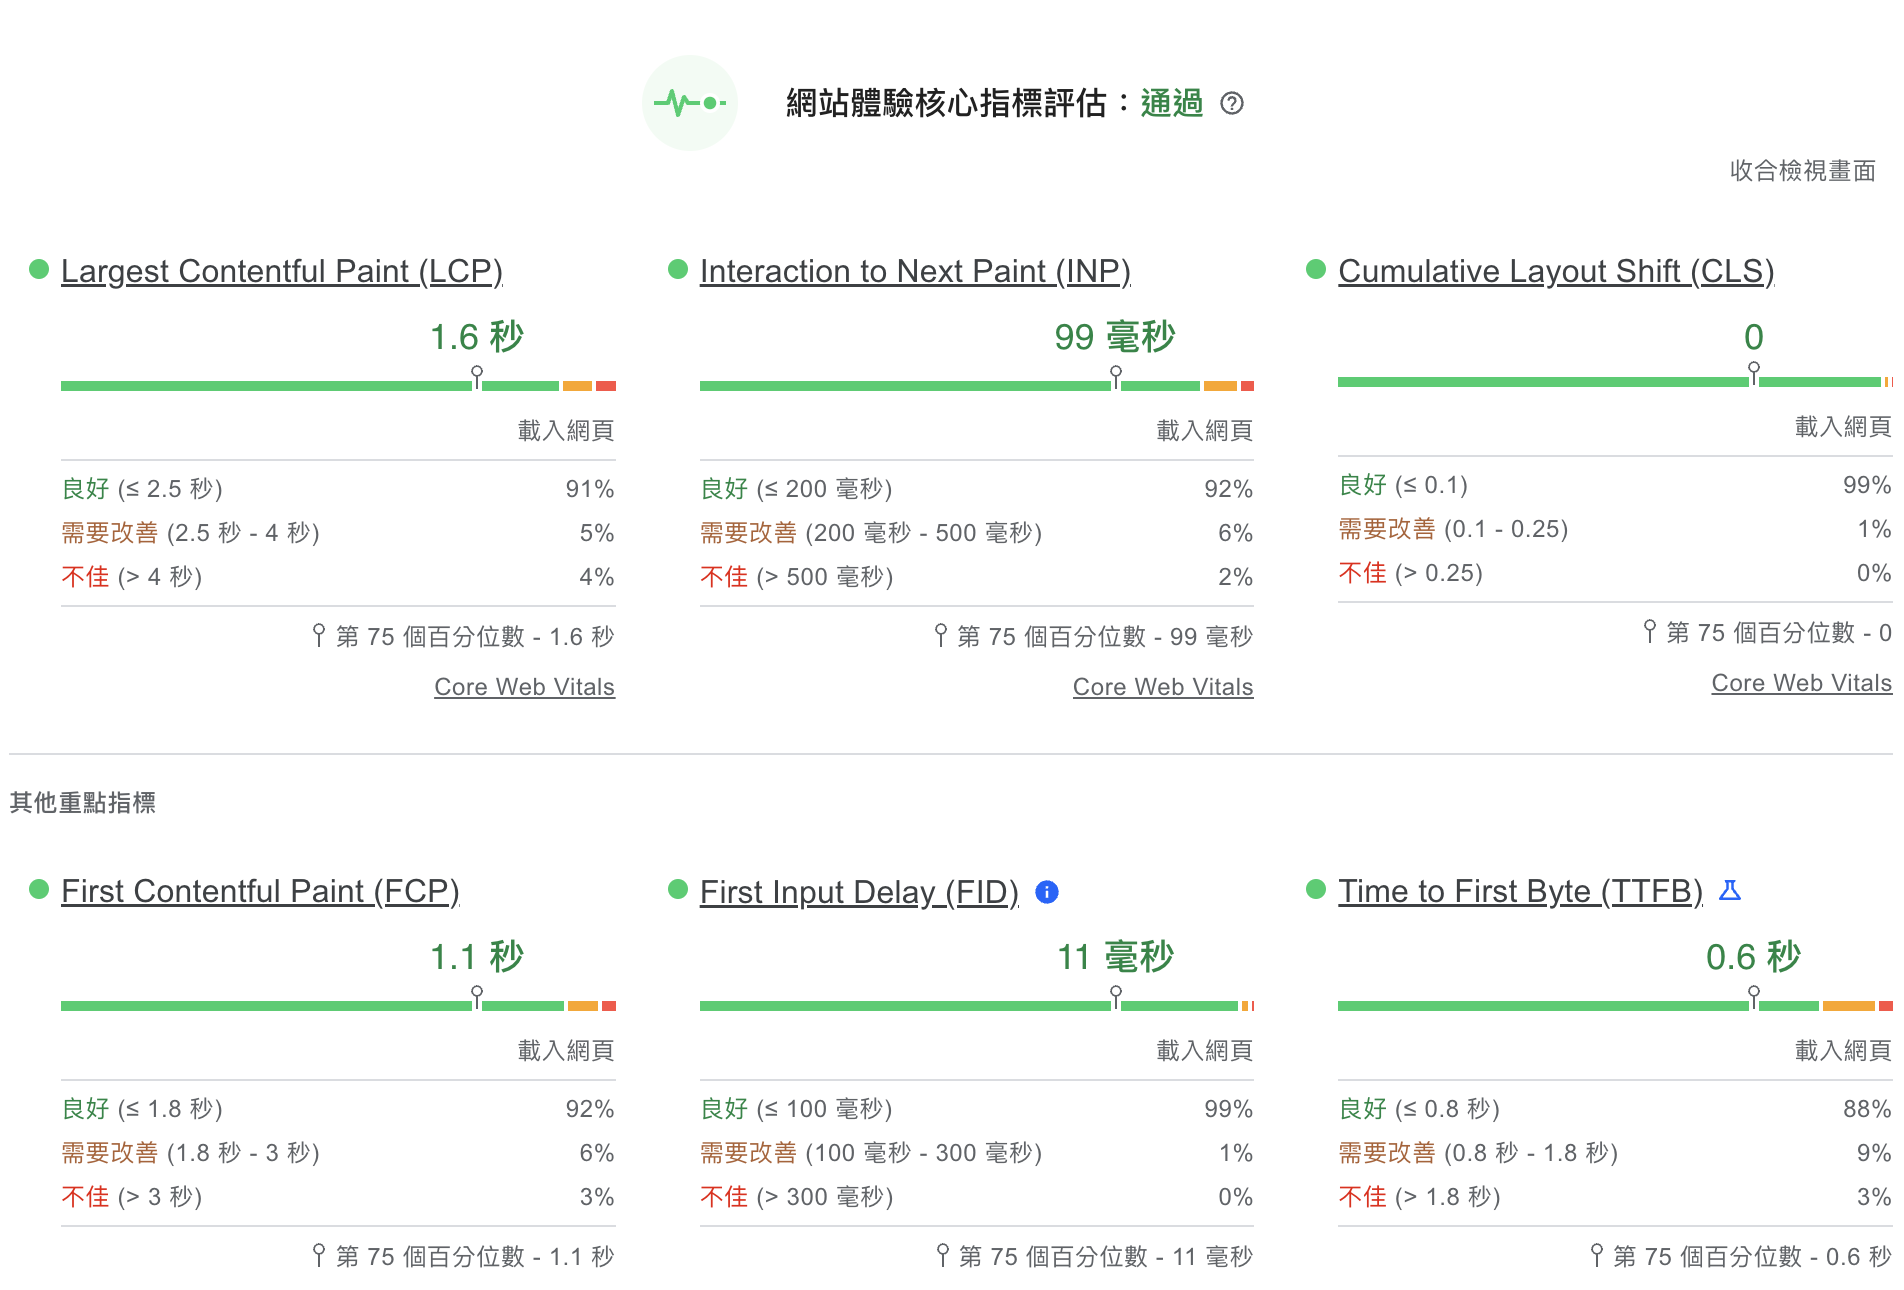Click the 75th percentile marker on the LCP bar
The height and width of the screenshot is (1290, 1904).
(478, 371)
